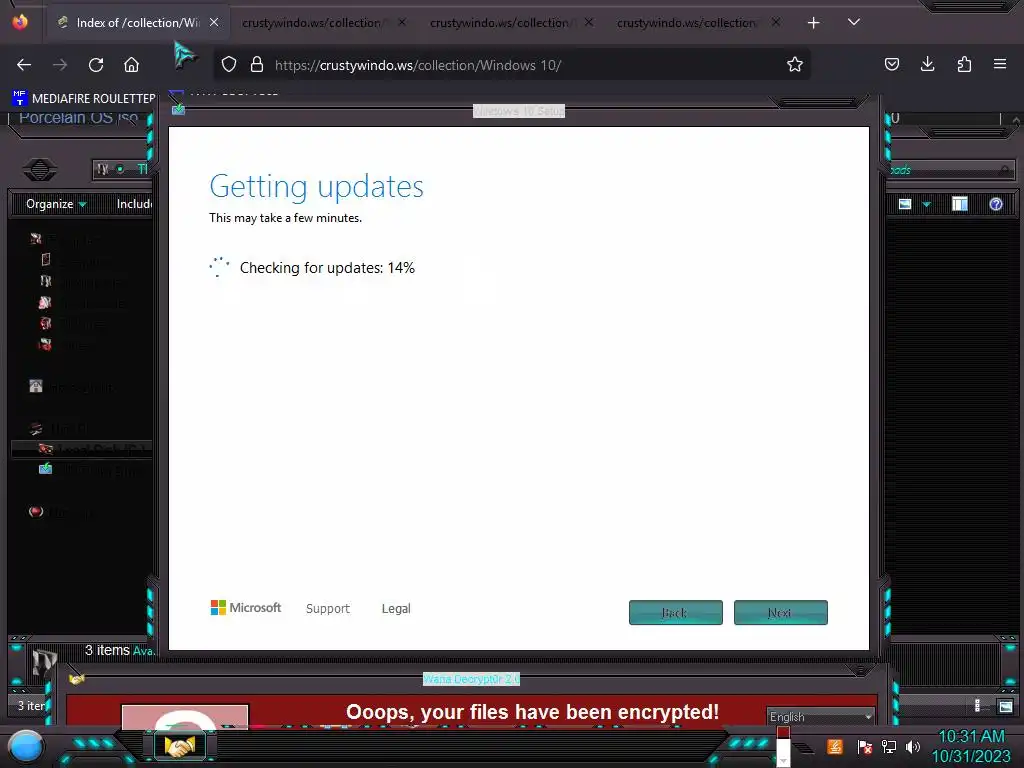Open a new Firefox tab
Image resolution: width=1024 pixels, height=768 pixels.
(x=813, y=23)
